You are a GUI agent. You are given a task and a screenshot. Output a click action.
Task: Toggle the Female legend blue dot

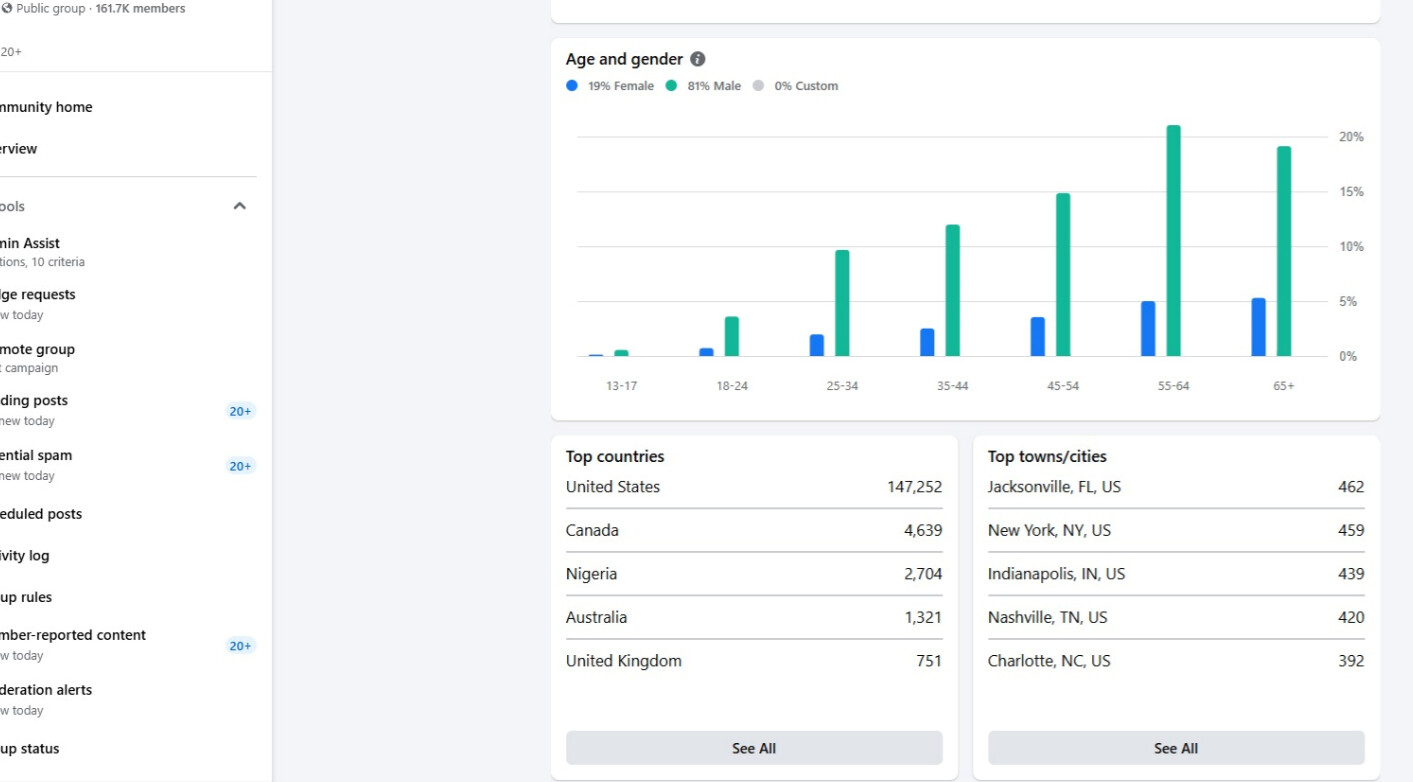click(x=572, y=86)
